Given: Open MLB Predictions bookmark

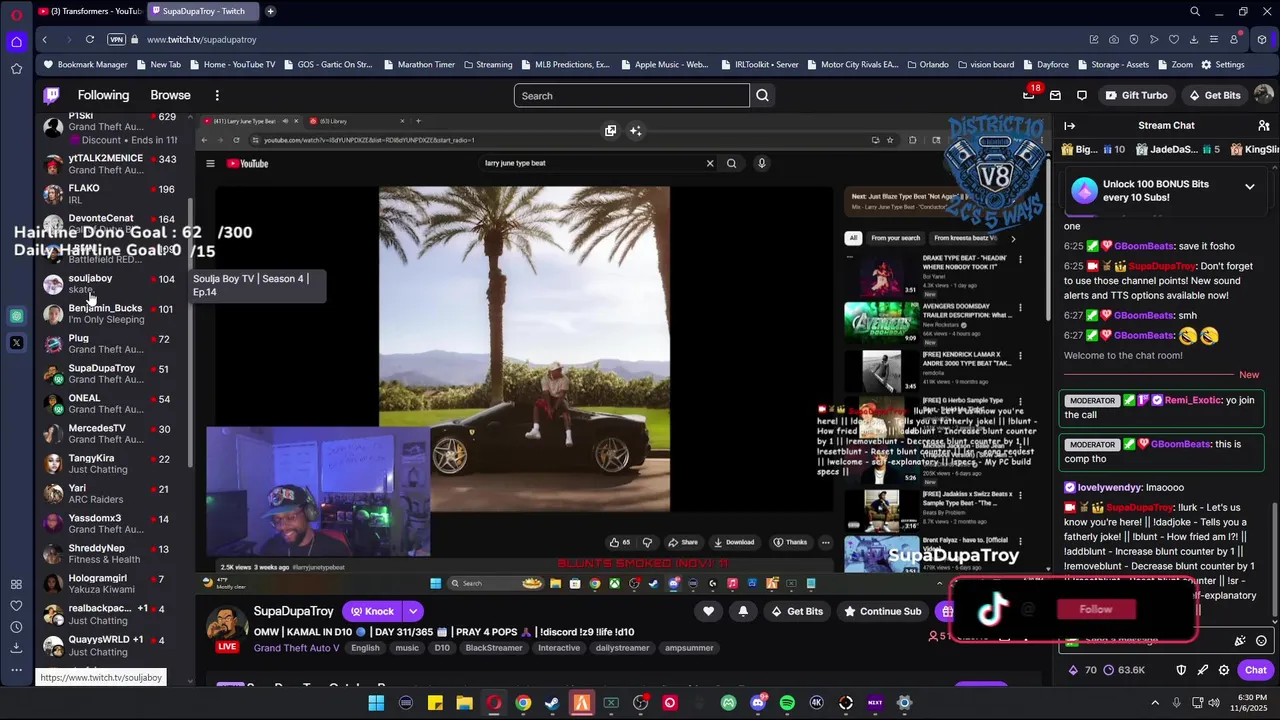Looking at the screenshot, I should (564, 64).
